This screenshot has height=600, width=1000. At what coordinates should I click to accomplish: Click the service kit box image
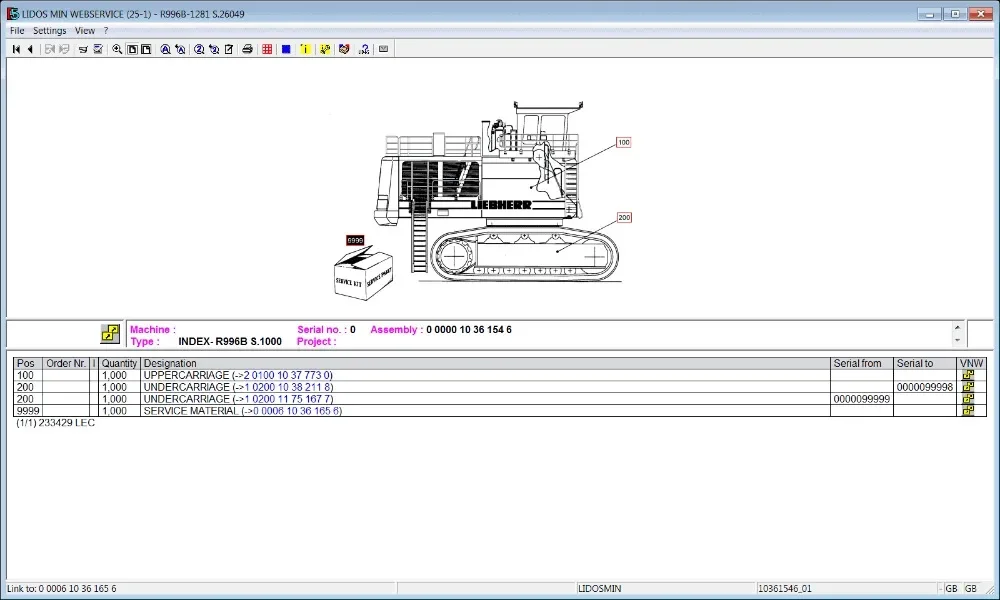point(362,272)
